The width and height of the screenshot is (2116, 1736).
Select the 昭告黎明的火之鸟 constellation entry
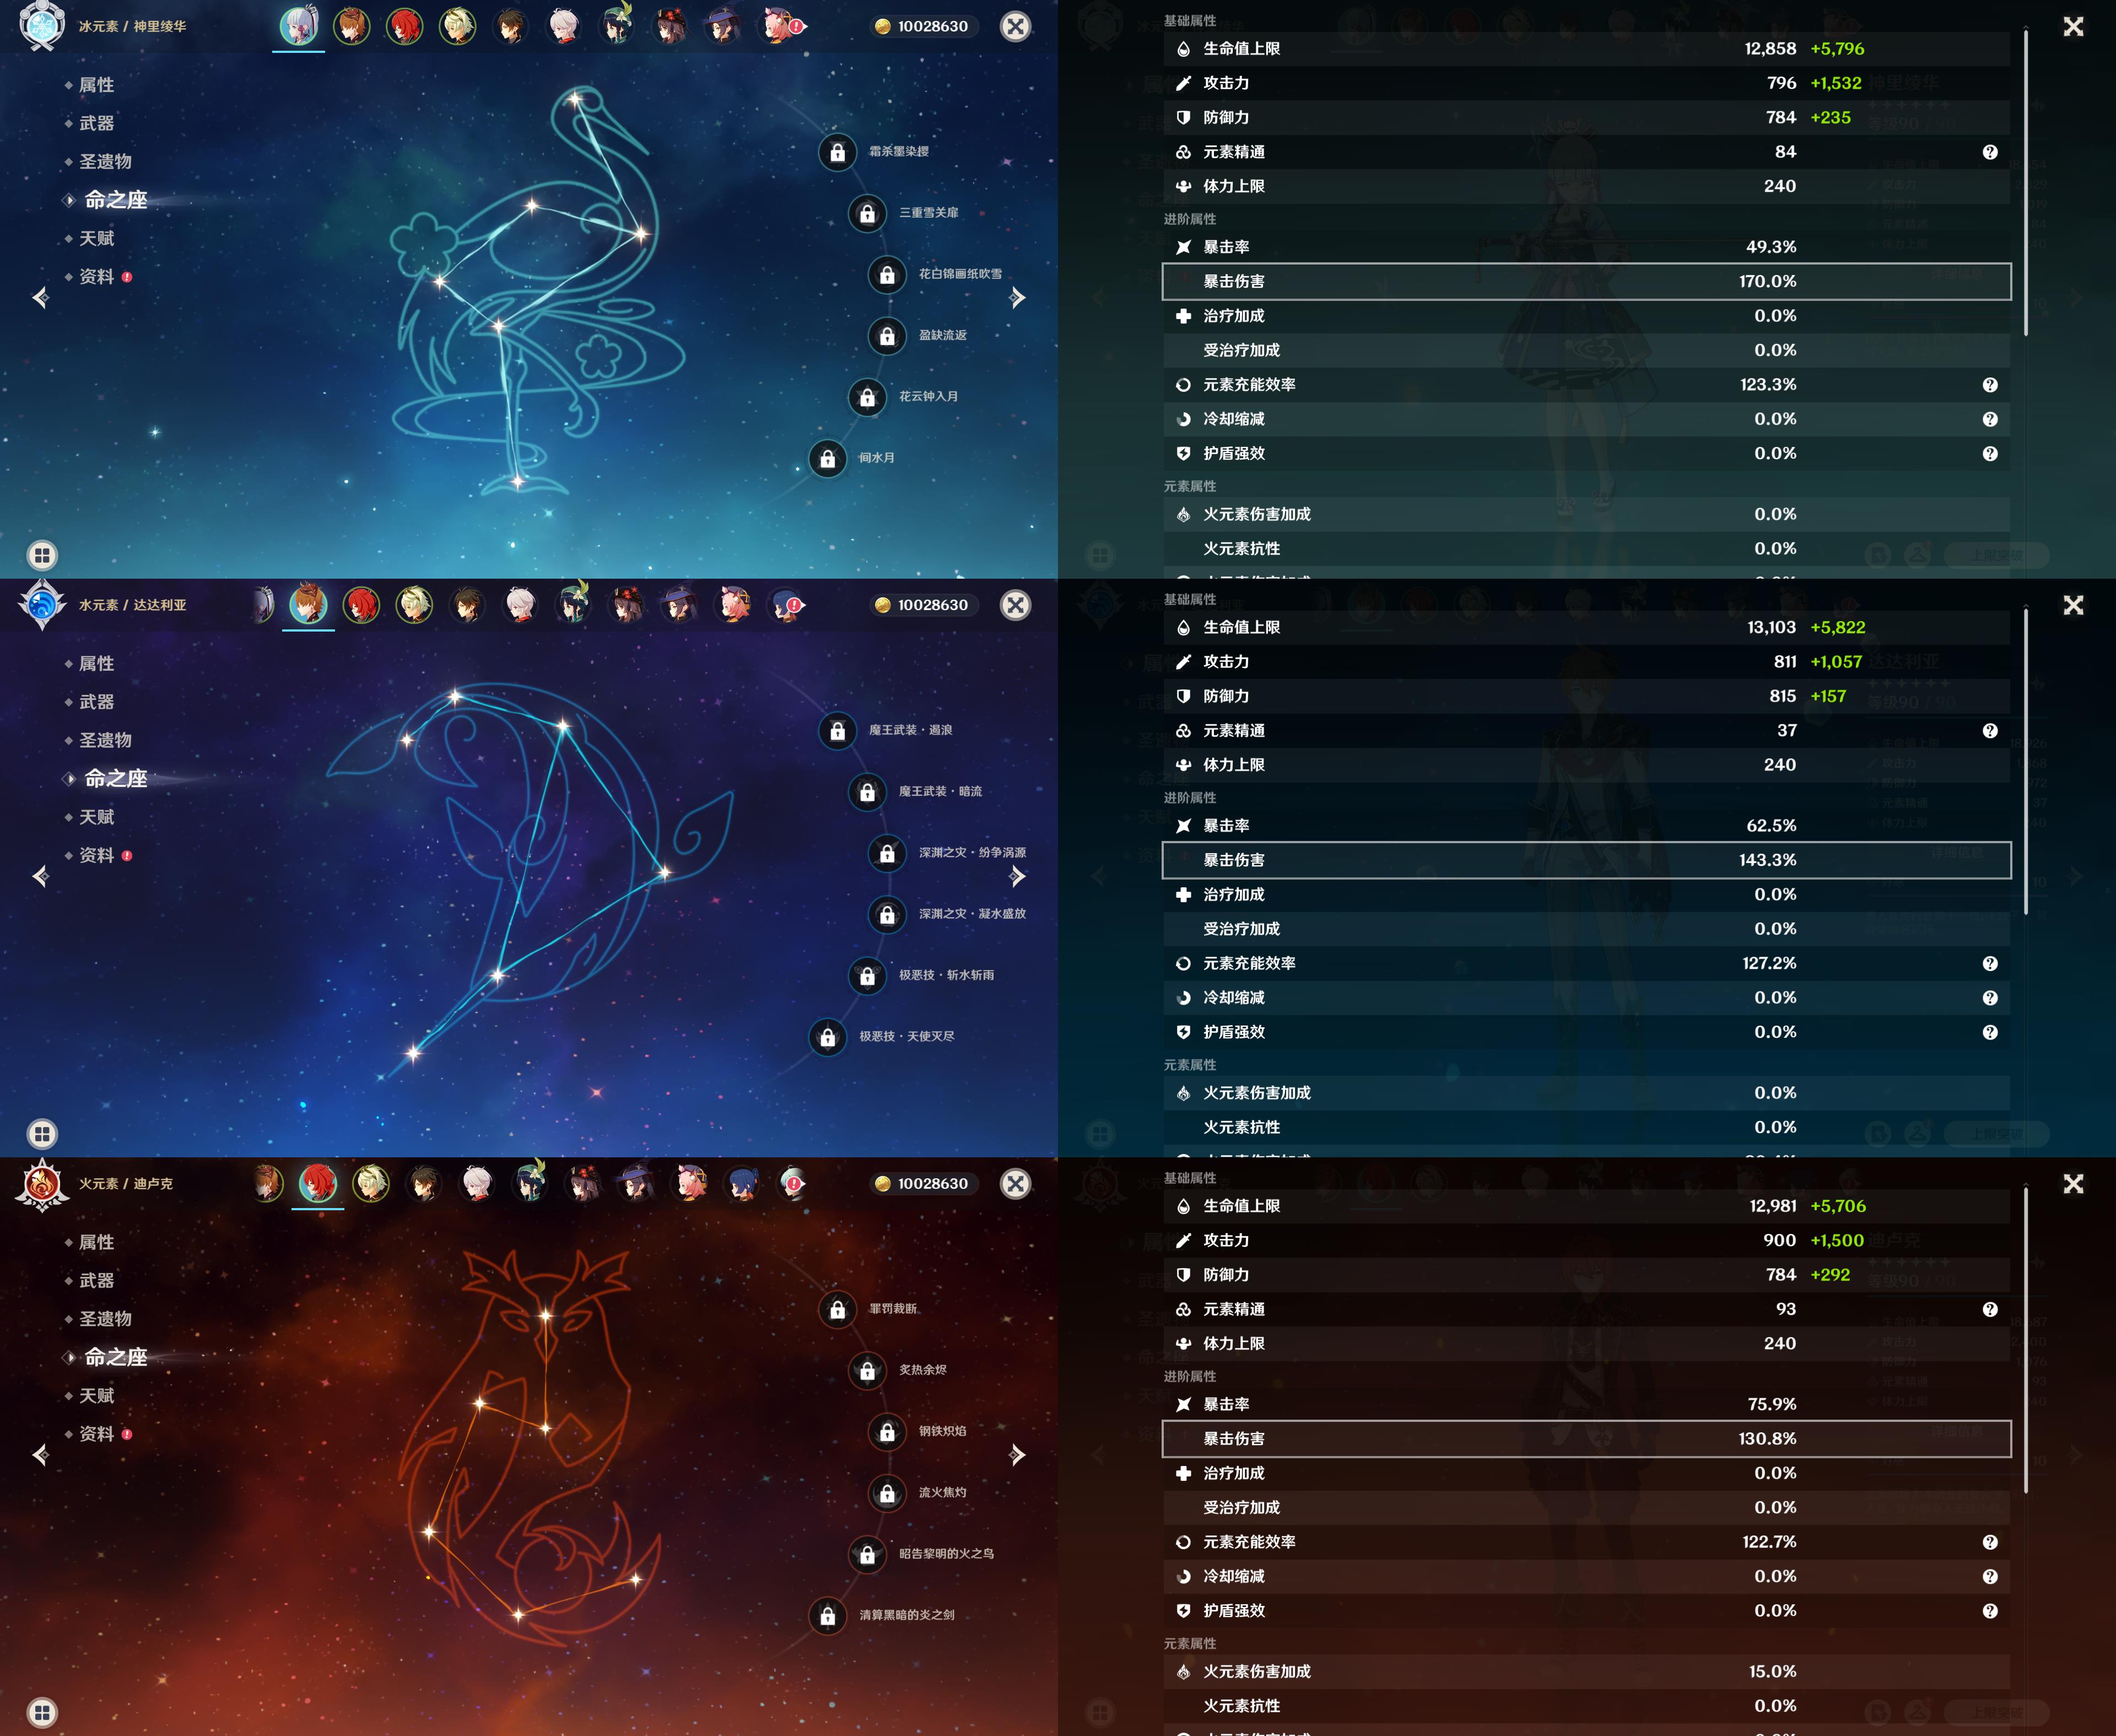click(x=945, y=1554)
